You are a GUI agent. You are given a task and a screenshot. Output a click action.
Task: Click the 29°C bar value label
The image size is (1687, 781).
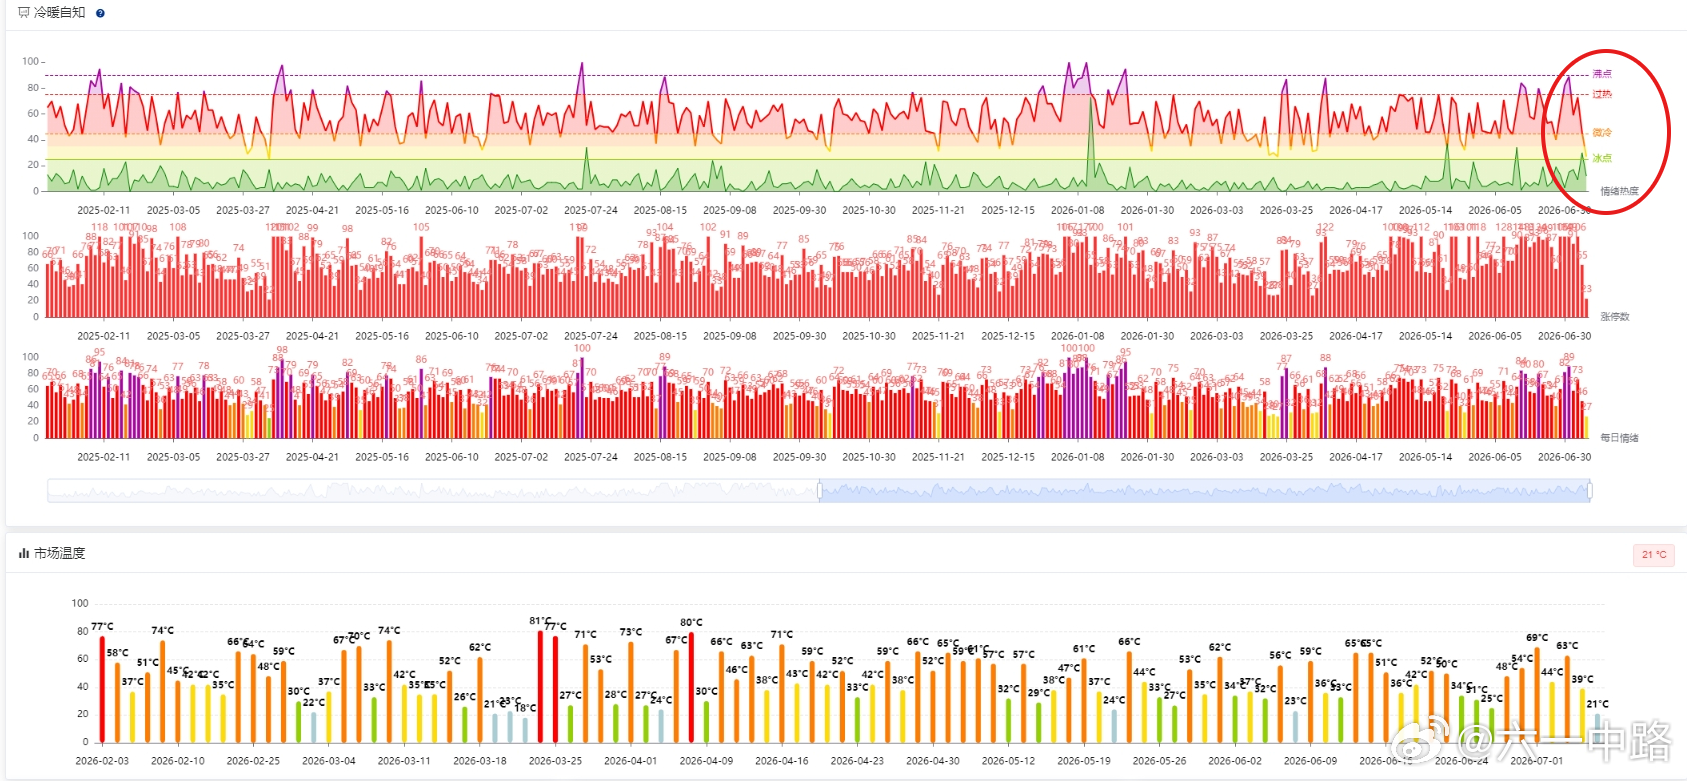[1039, 693]
